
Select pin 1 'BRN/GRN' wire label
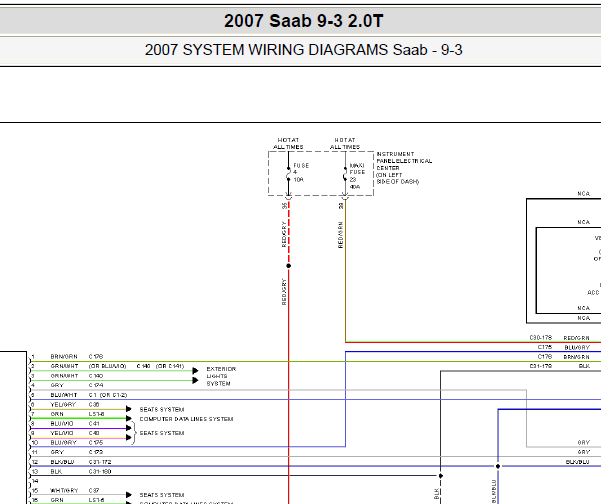(64, 356)
